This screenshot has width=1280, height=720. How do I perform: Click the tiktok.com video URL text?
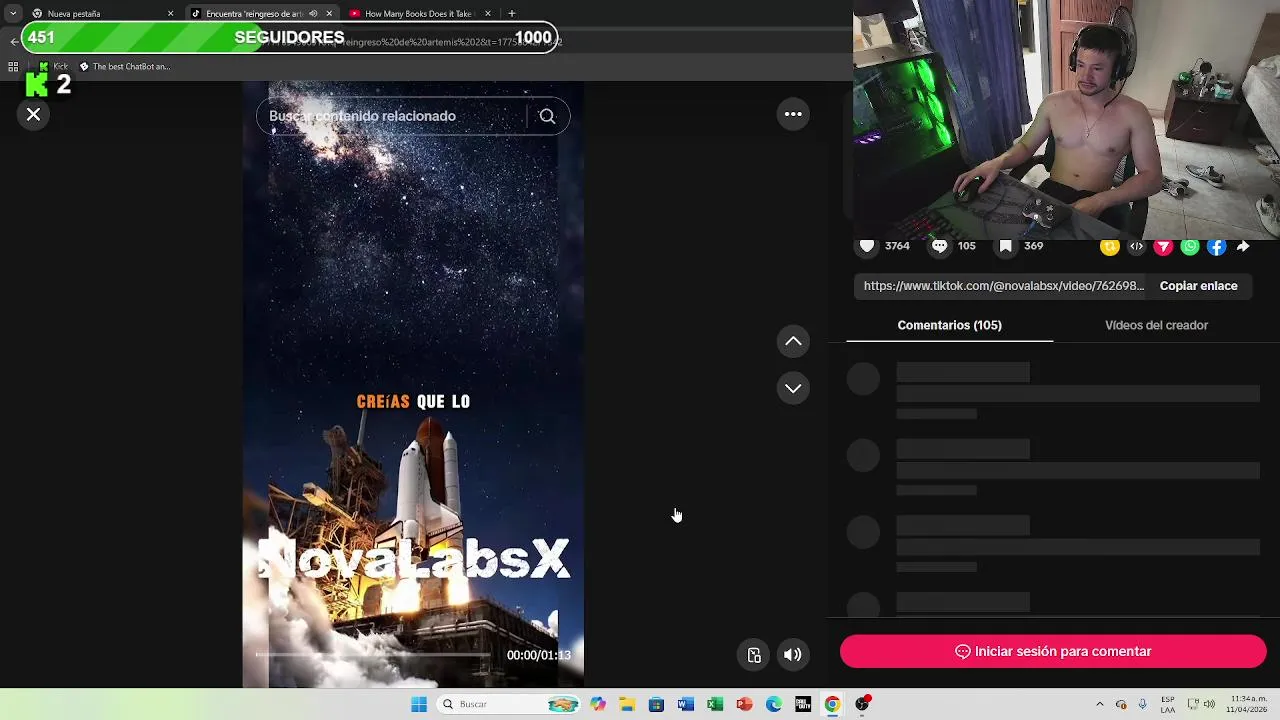1003,286
